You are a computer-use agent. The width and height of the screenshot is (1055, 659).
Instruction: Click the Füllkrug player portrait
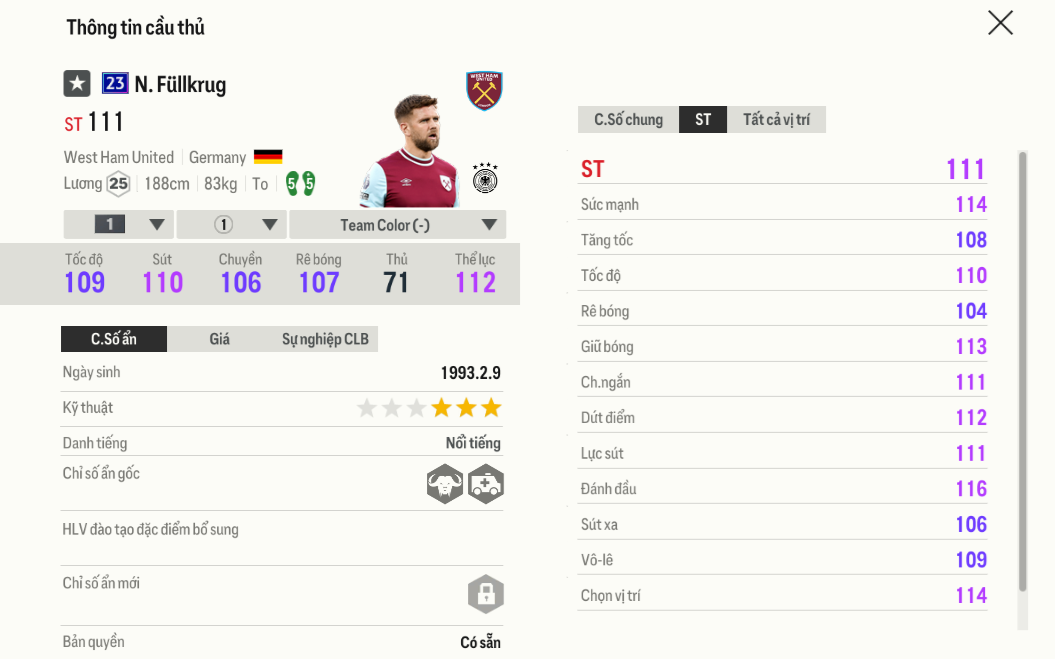tap(412, 151)
